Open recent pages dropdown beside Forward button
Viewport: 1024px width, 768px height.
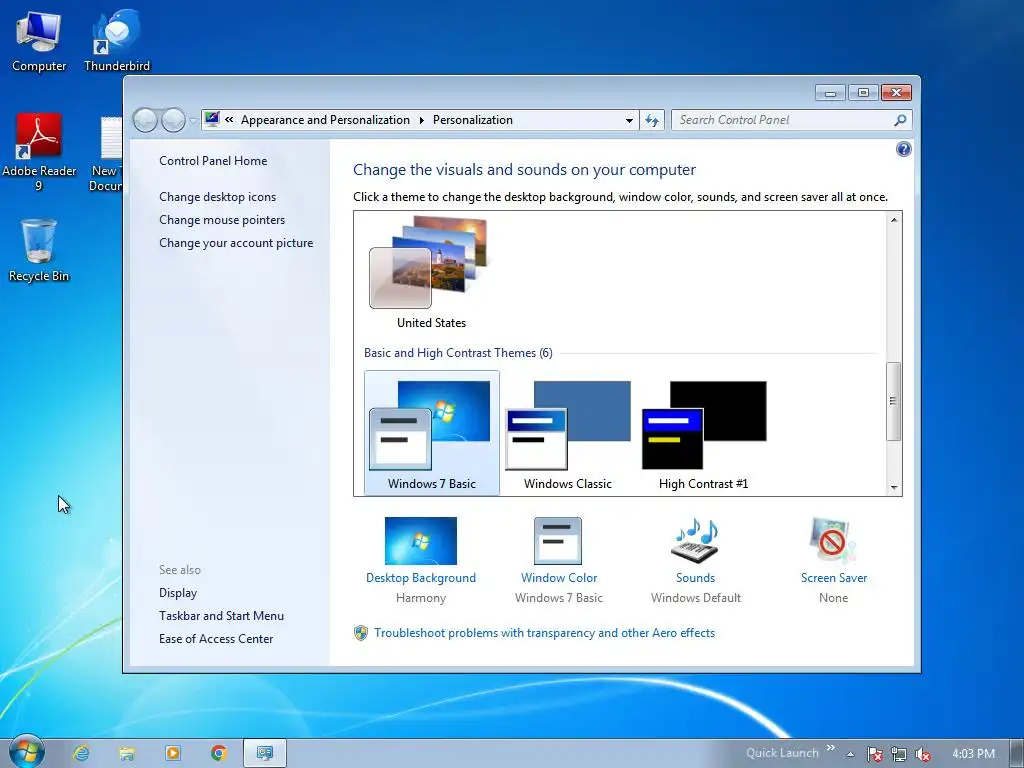tap(193, 120)
